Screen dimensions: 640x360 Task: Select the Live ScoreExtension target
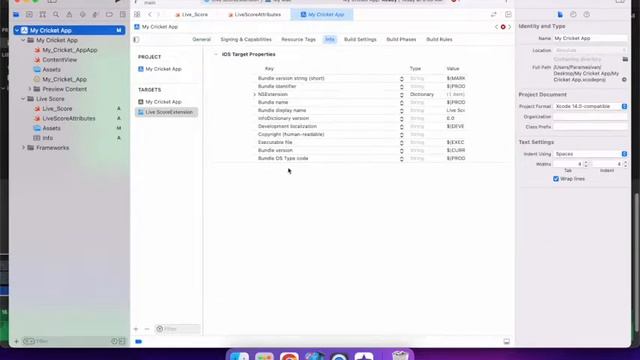(x=167, y=112)
